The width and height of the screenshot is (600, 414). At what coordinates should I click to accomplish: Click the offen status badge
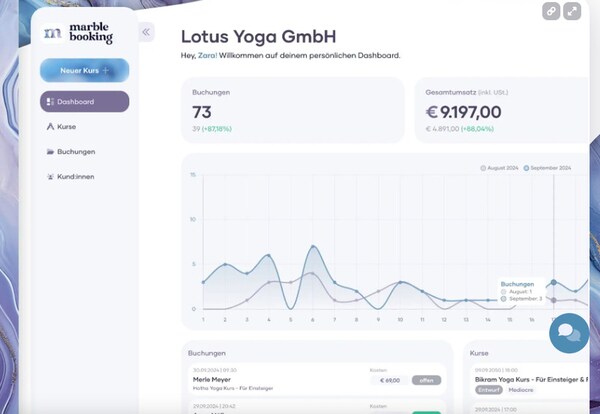click(x=426, y=380)
